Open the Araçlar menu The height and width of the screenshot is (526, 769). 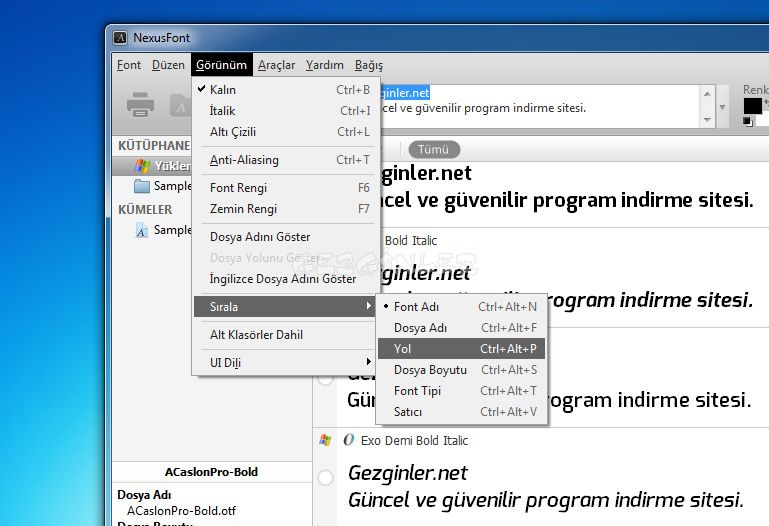tap(277, 65)
